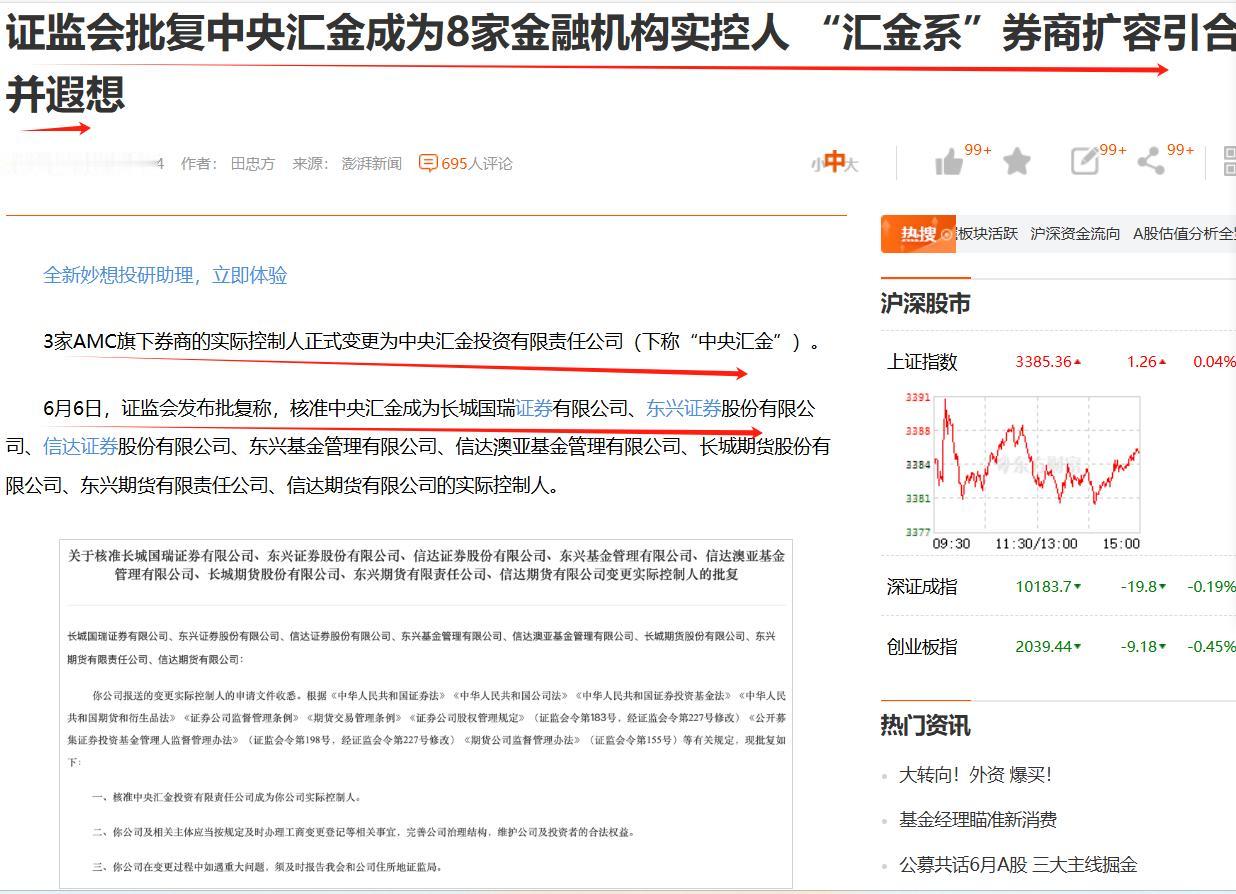Open the 东兴证券 stock link
Image resolution: width=1236 pixels, height=894 pixels.
pyautogui.click(x=683, y=408)
